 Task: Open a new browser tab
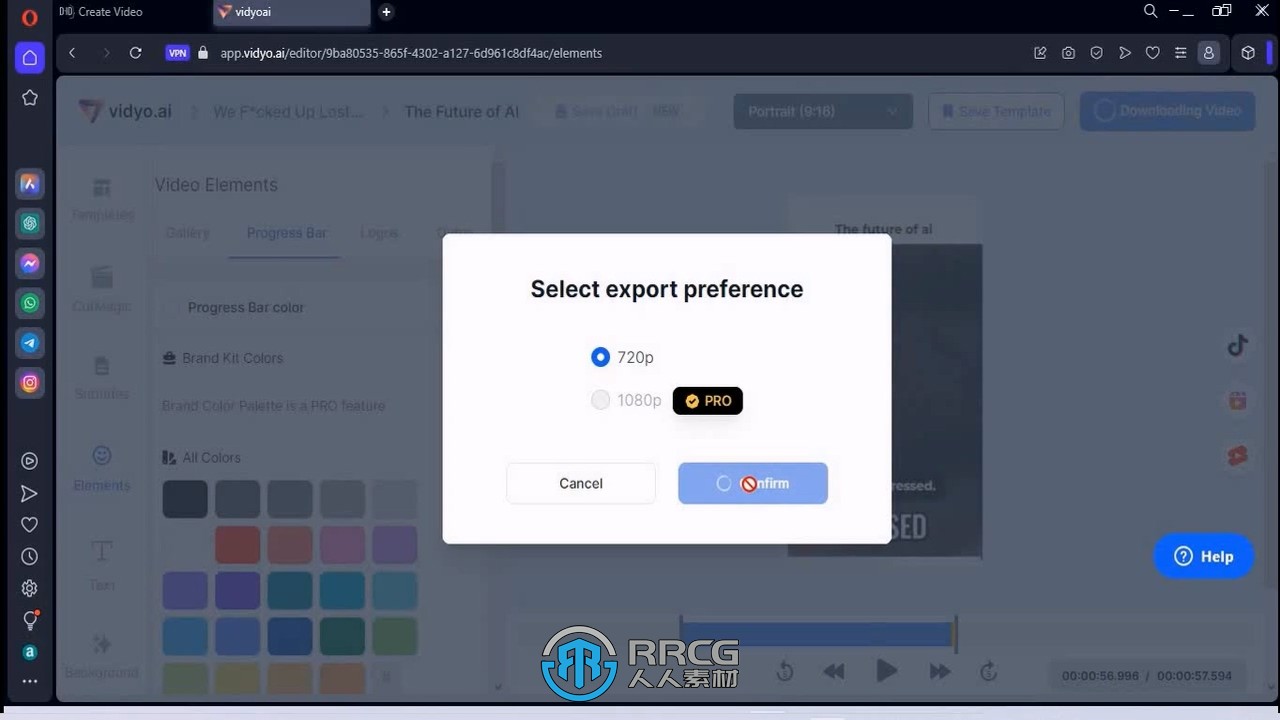tap(386, 12)
